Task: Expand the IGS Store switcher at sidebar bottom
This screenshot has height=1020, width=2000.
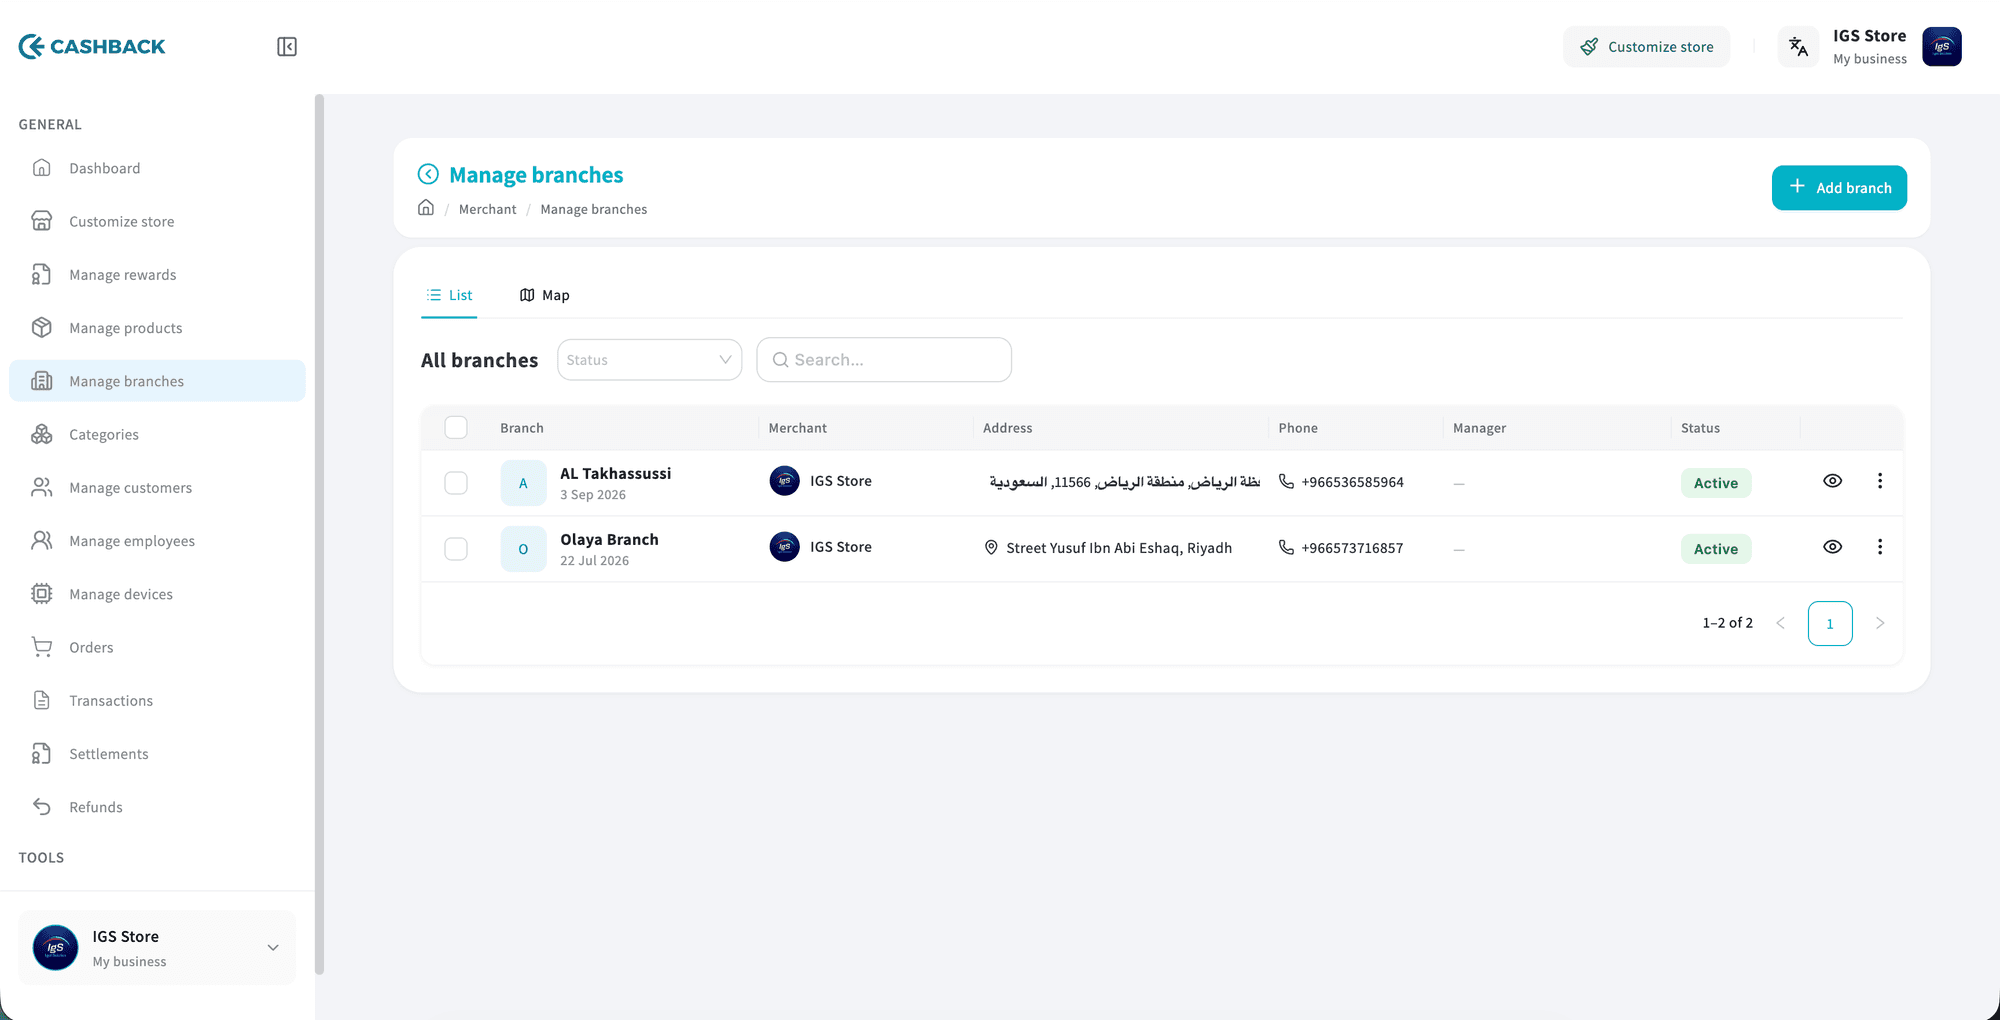Action: (x=157, y=948)
